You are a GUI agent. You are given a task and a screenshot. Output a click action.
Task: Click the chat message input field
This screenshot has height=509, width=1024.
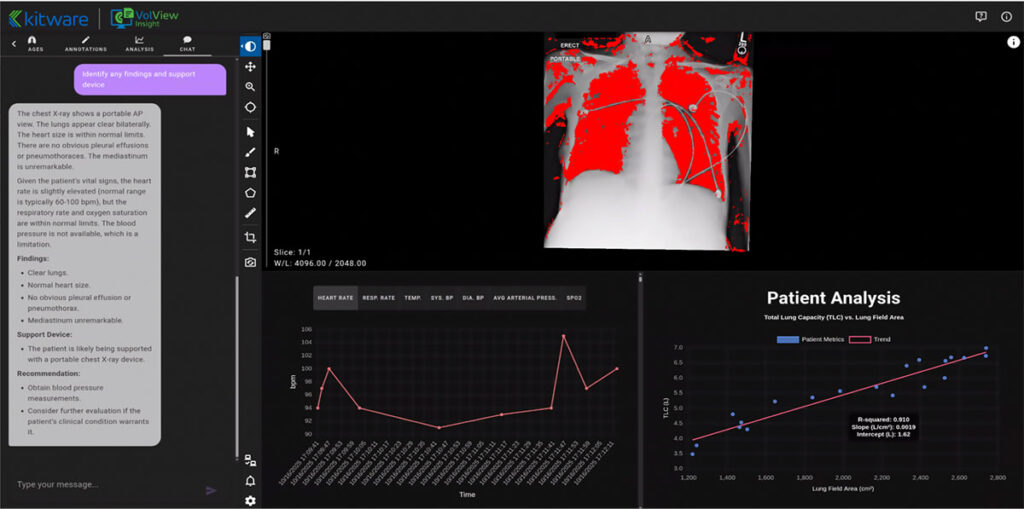tap(105, 485)
